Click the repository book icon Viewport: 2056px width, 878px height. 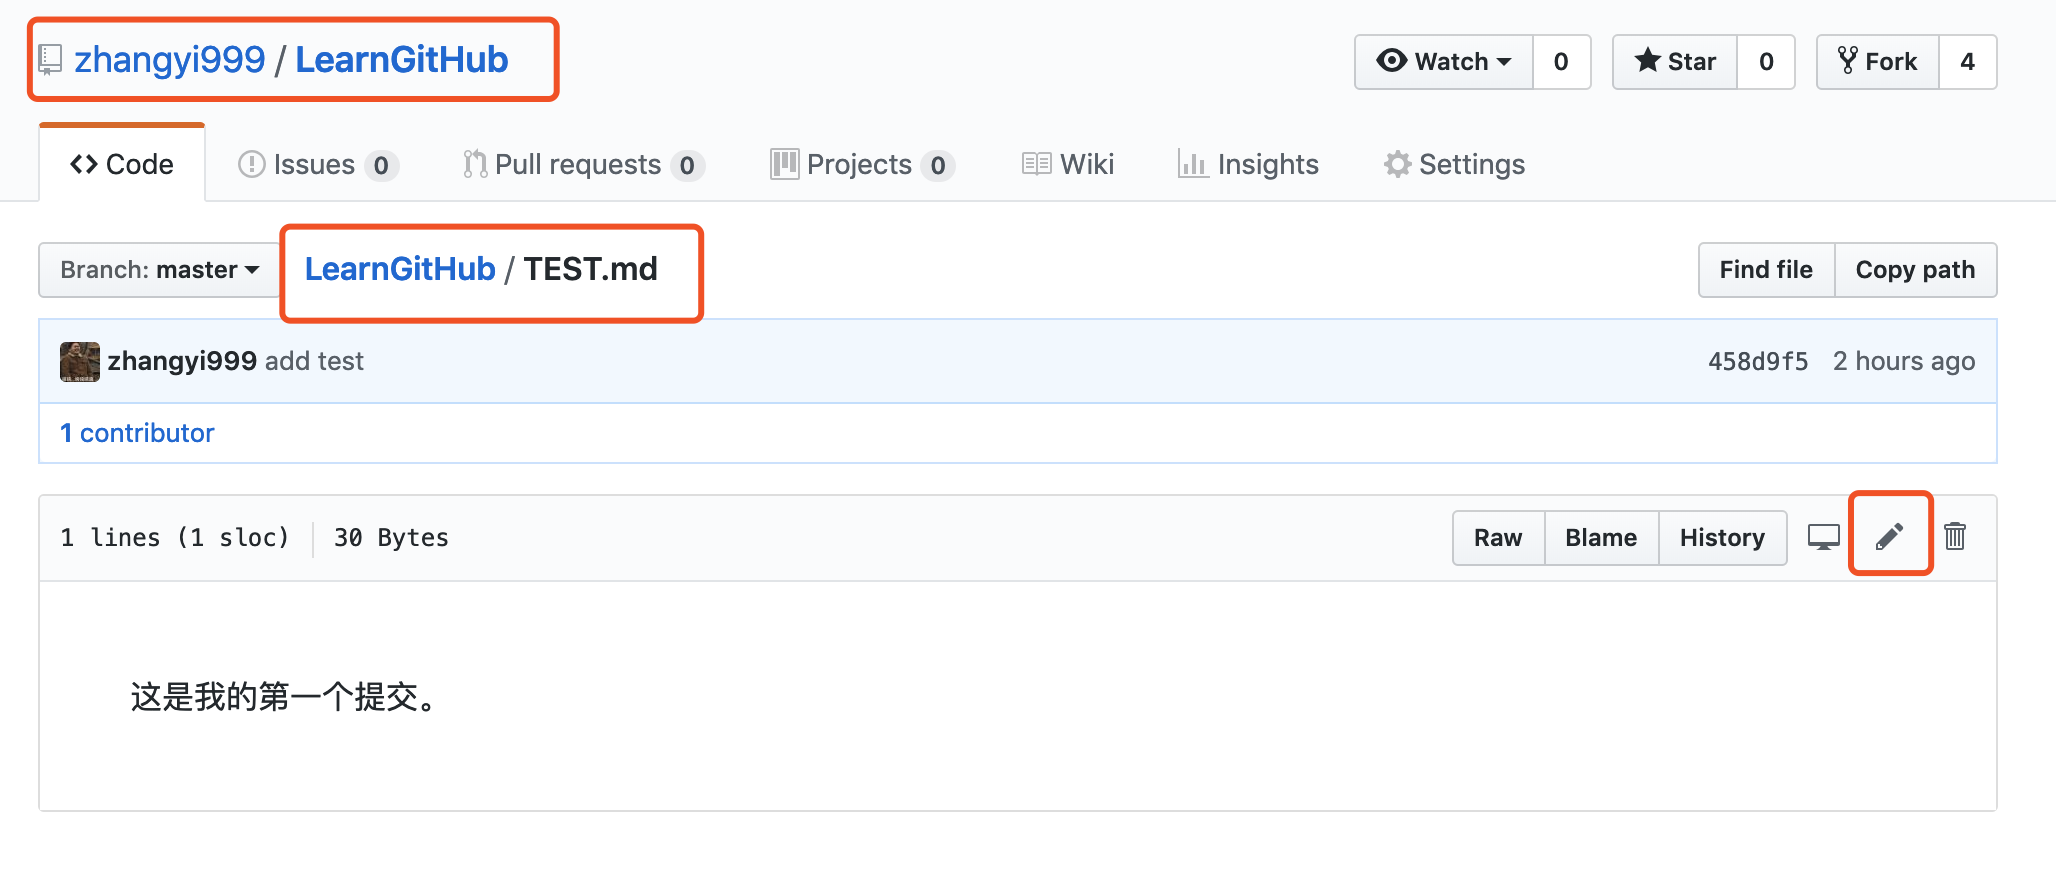50,60
